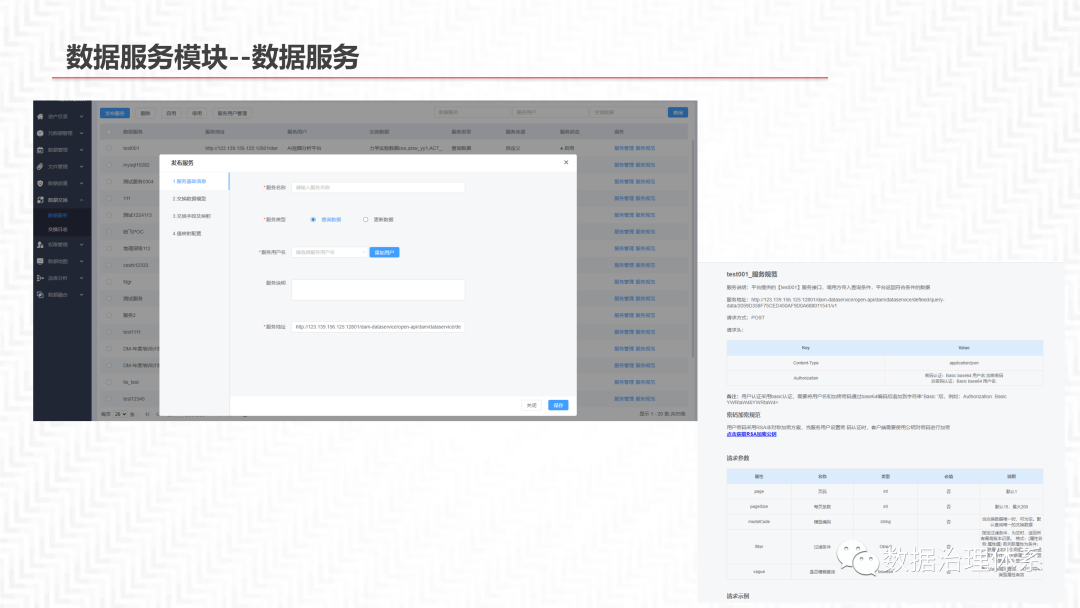Check the test001 row checkbox
This screenshot has height=608, width=1080.
tap(108, 148)
